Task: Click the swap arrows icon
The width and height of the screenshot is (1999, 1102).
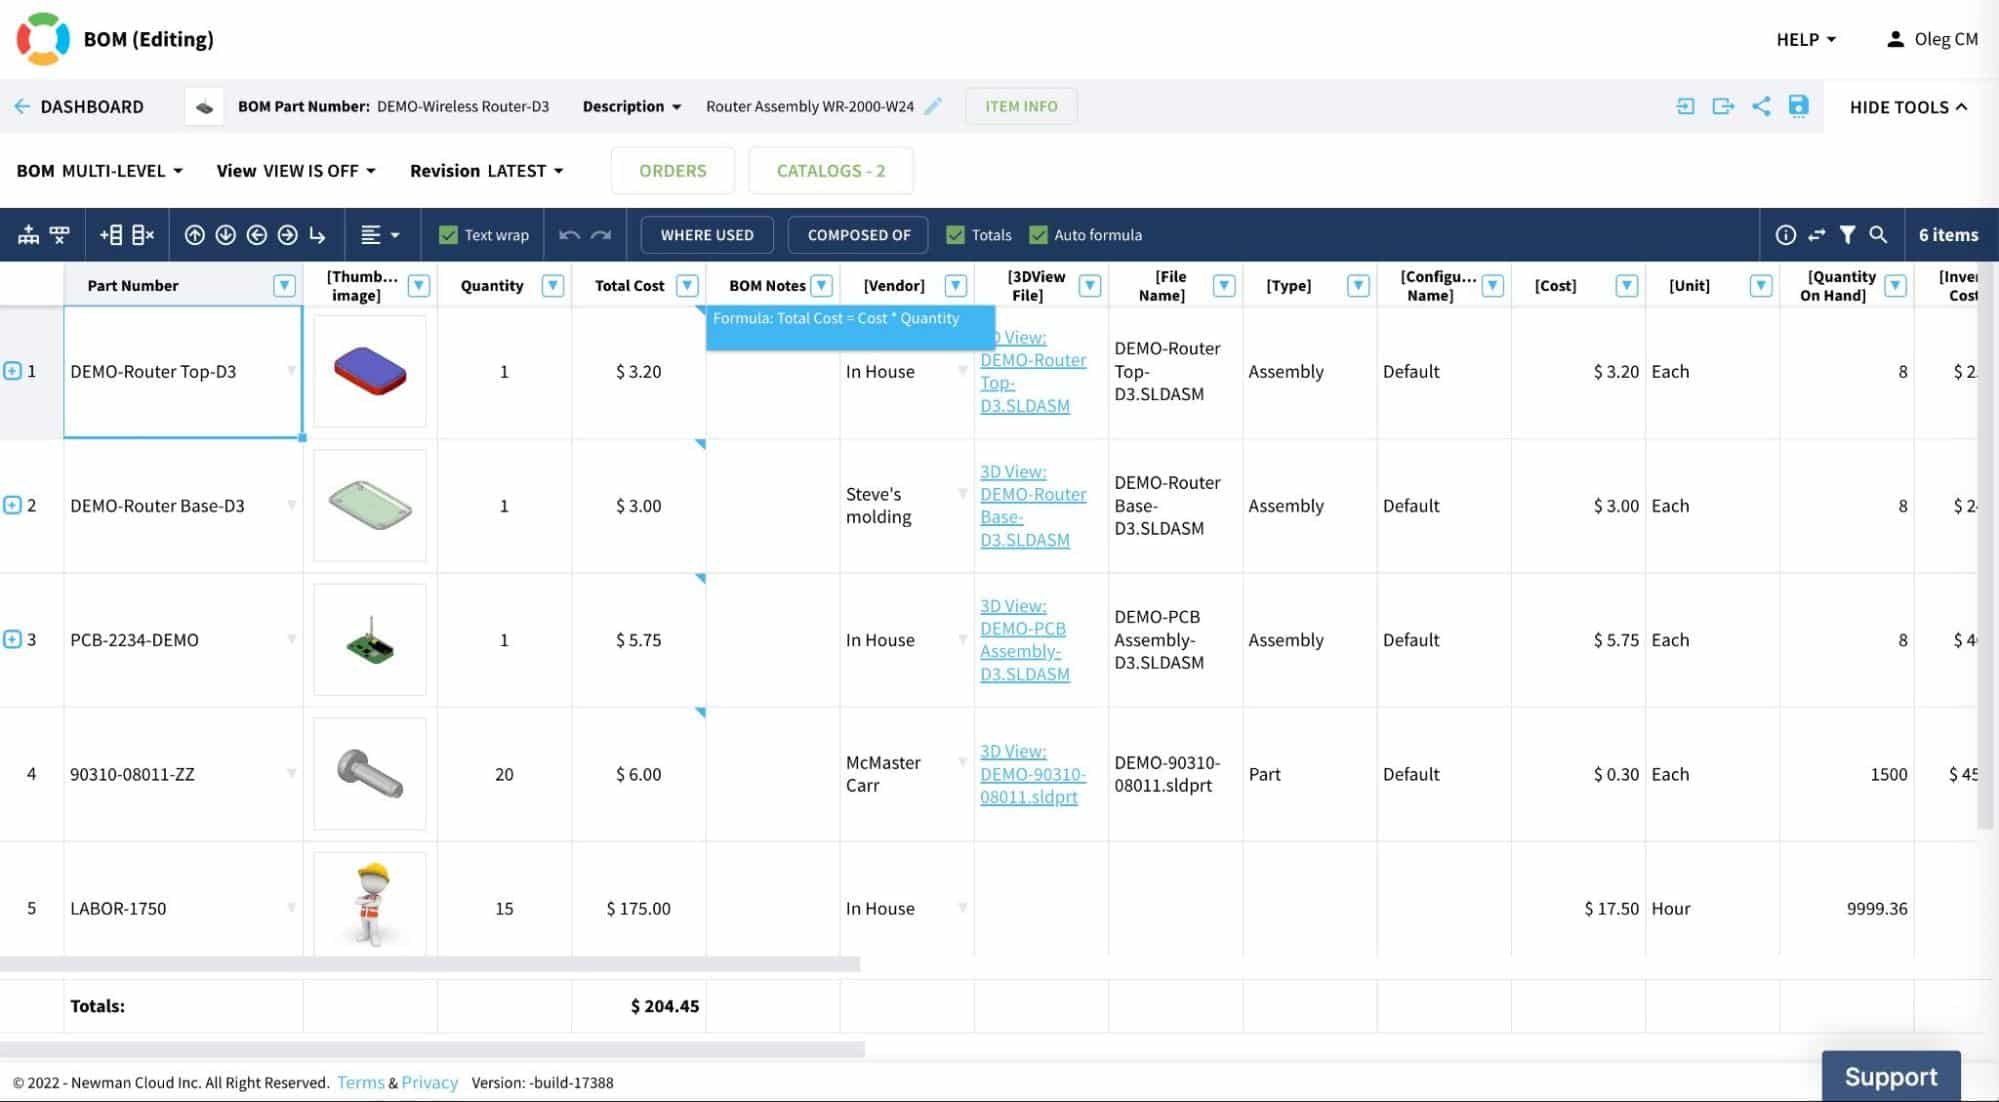Action: point(1817,235)
